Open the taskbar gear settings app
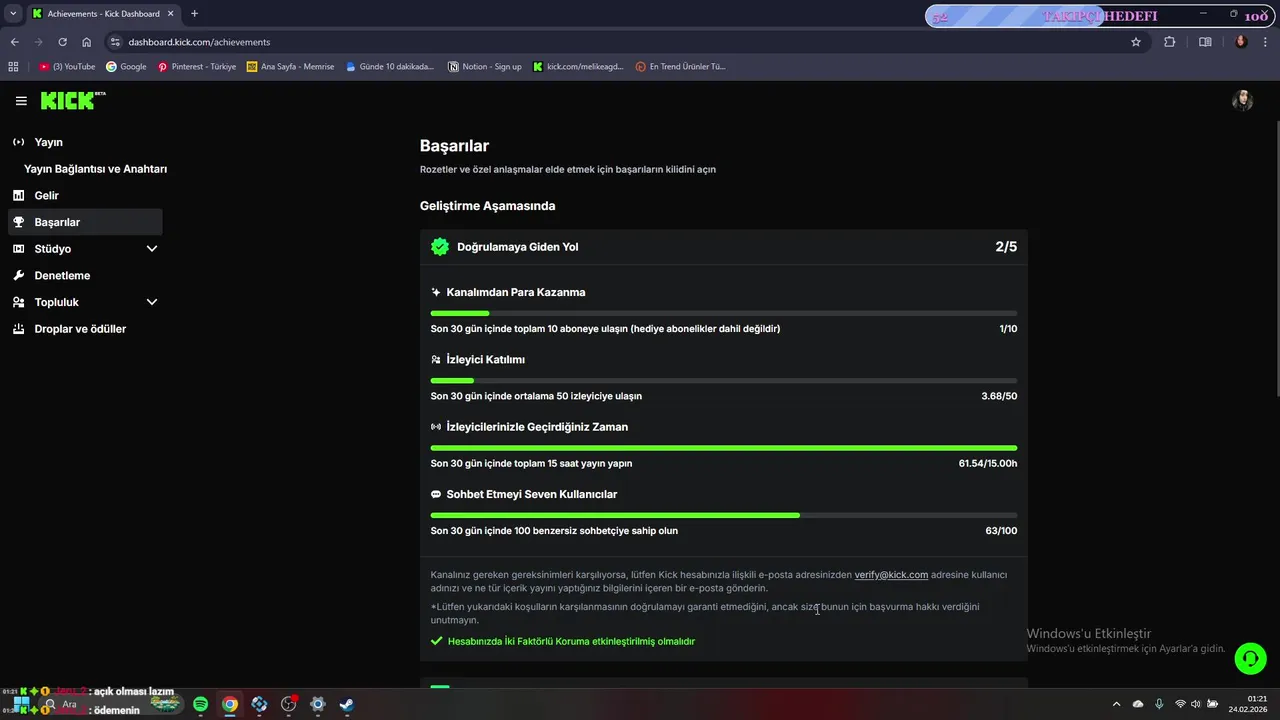1280x720 pixels. 318,704
